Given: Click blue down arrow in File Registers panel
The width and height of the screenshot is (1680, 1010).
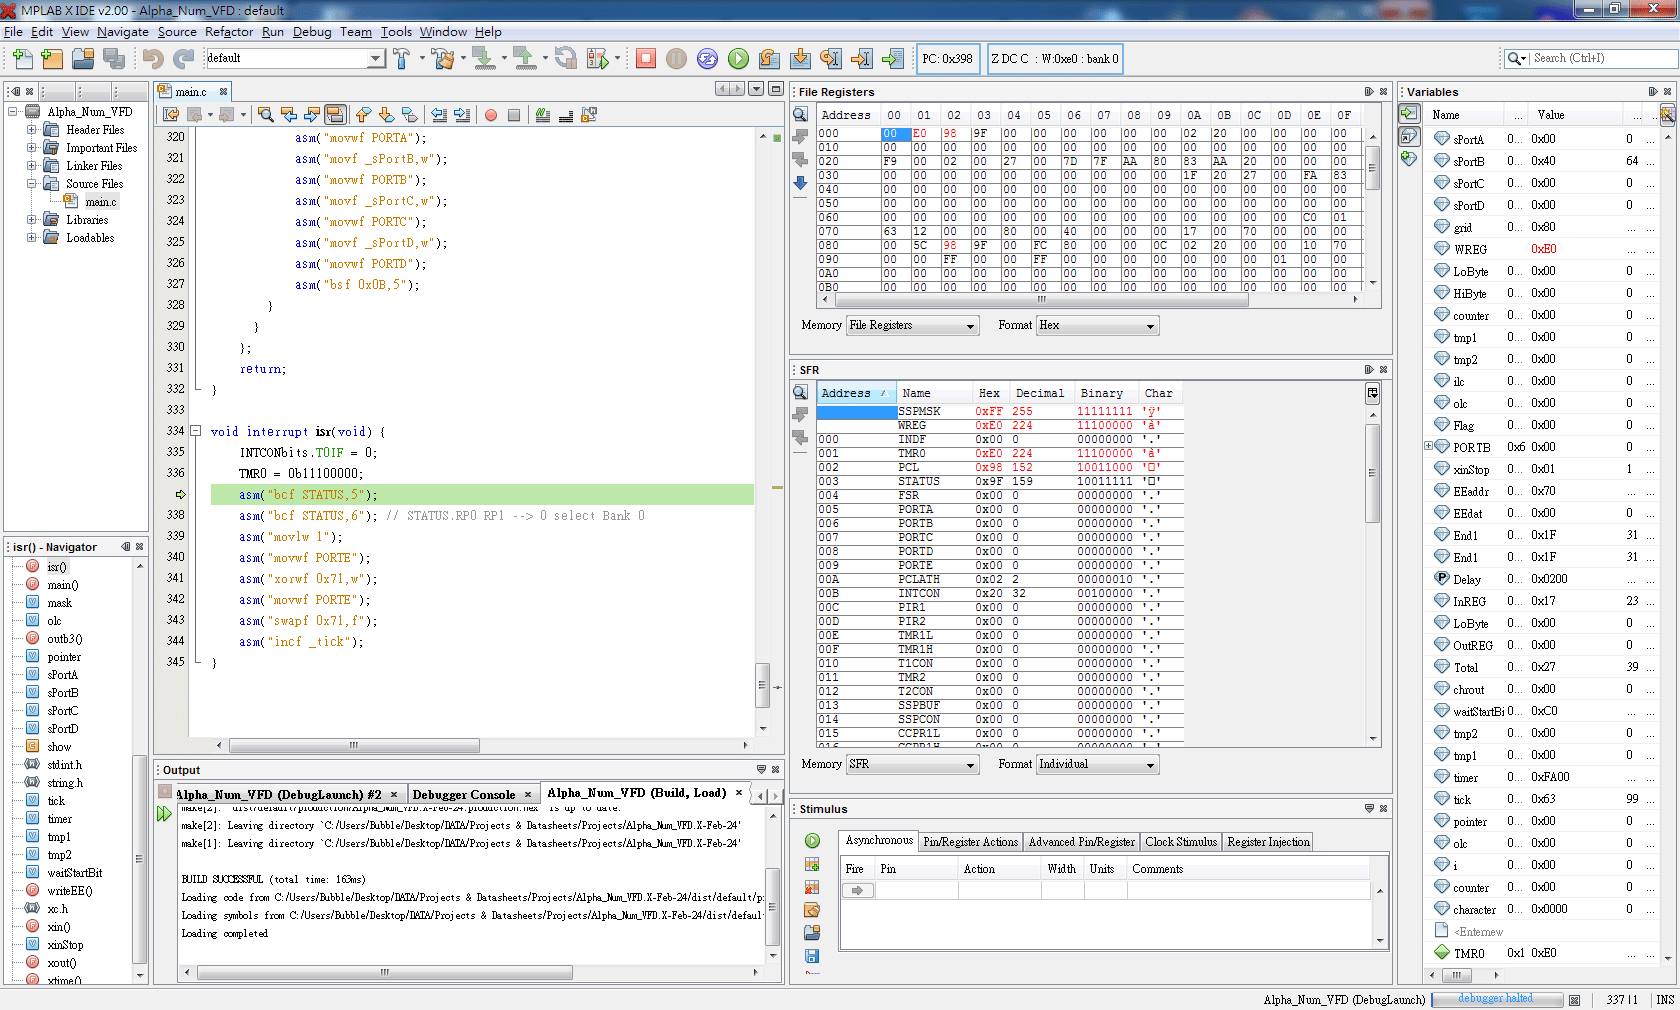Looking at the screenshot, I should tap(800, 183).
